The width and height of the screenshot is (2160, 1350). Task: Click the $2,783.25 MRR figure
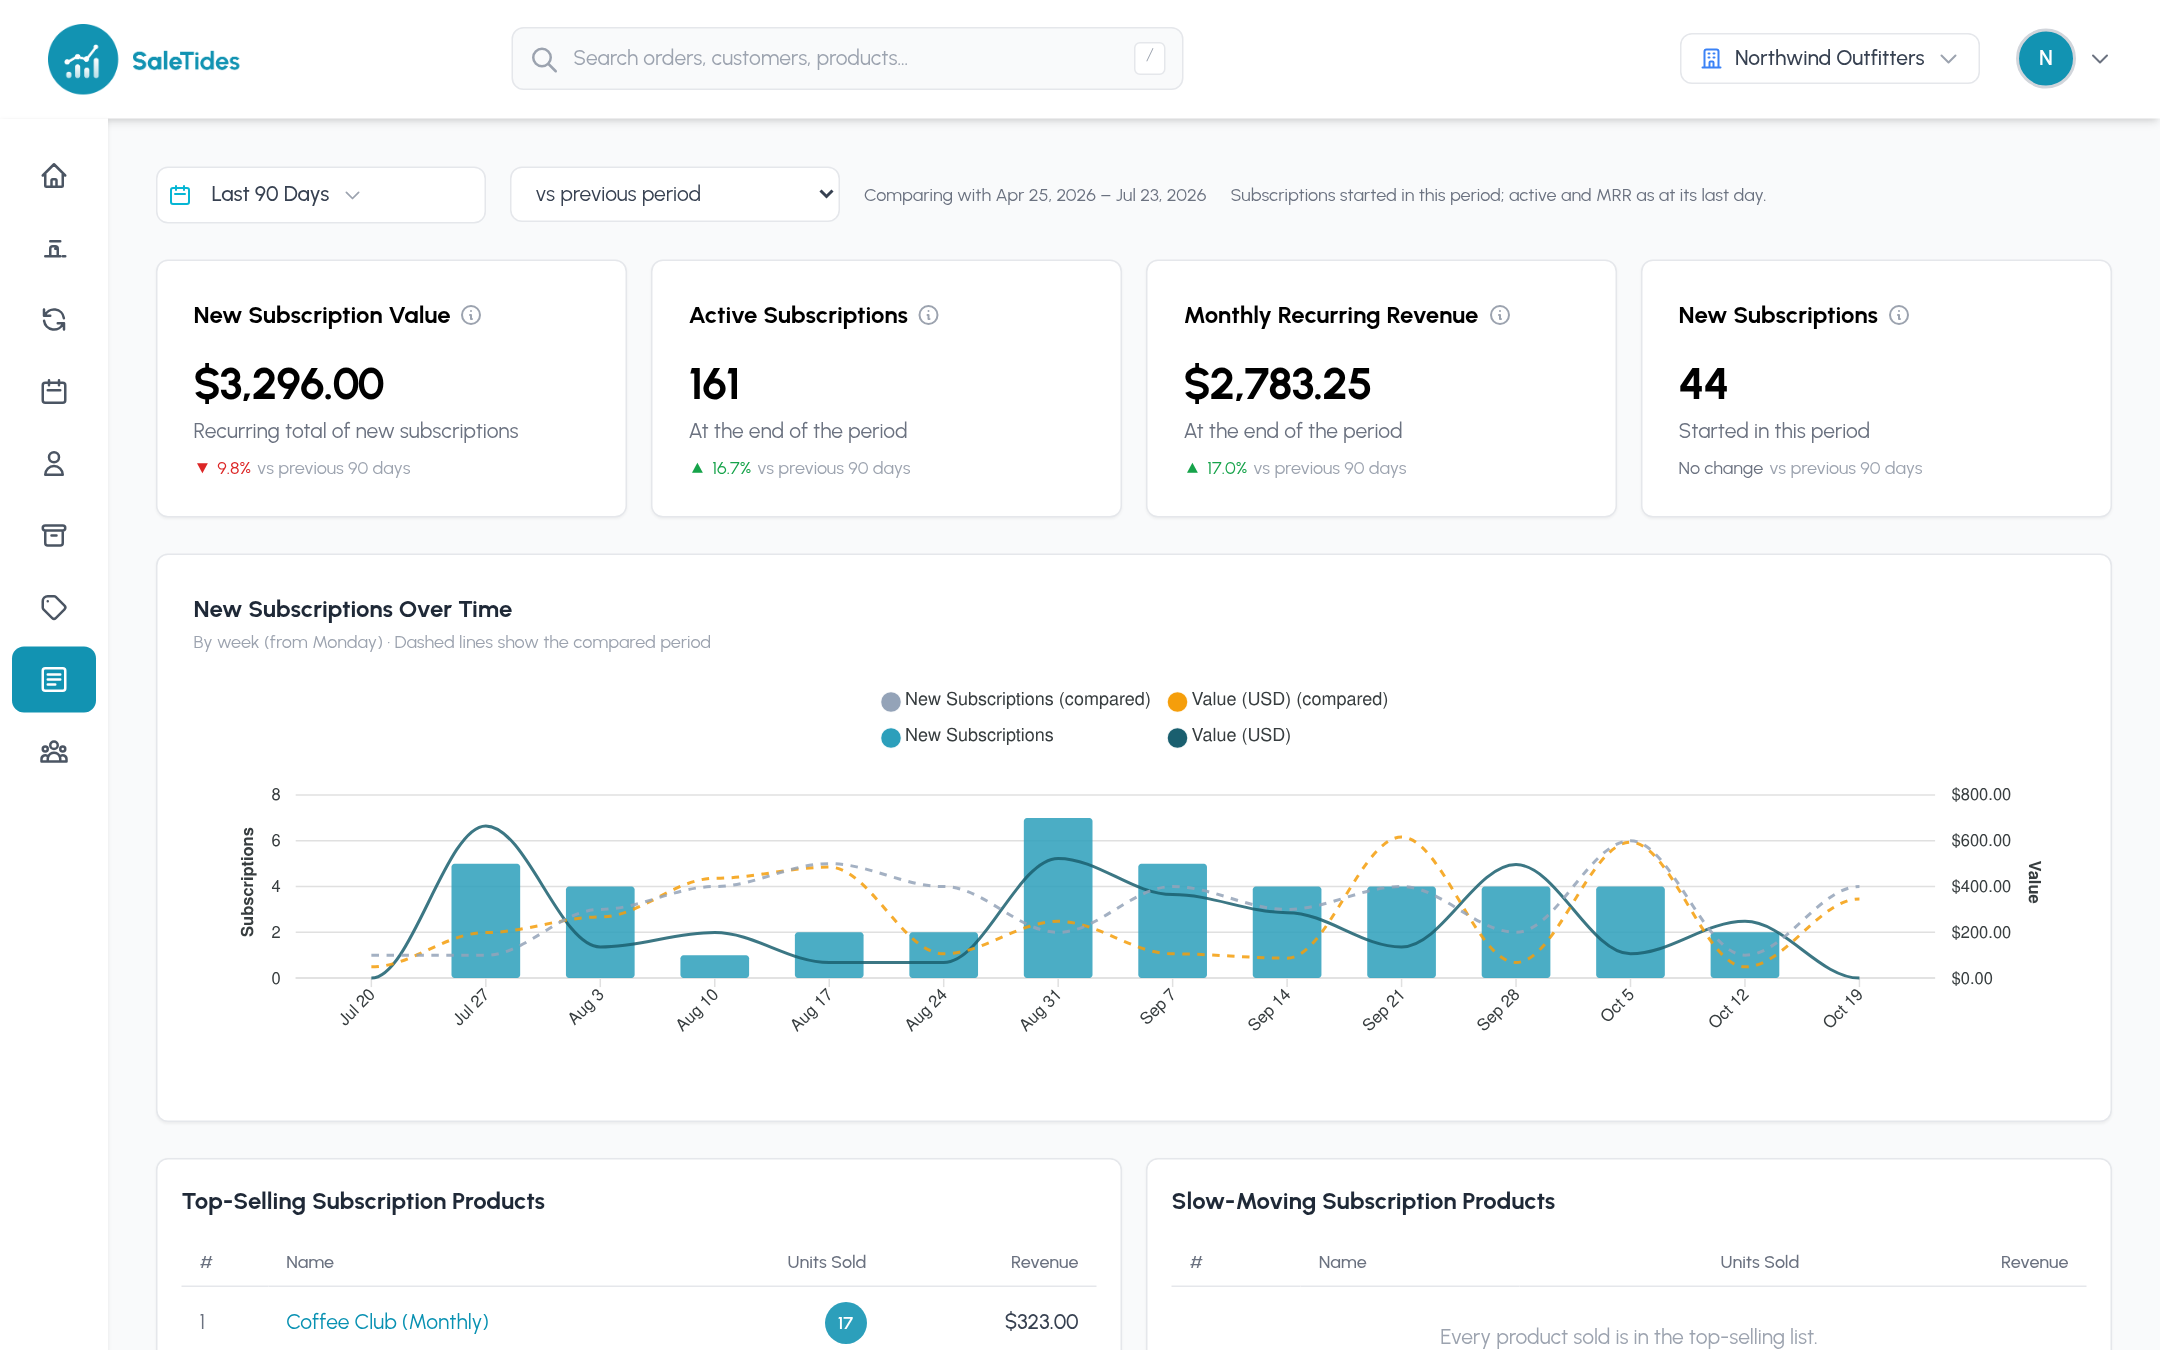[1277, 384]
